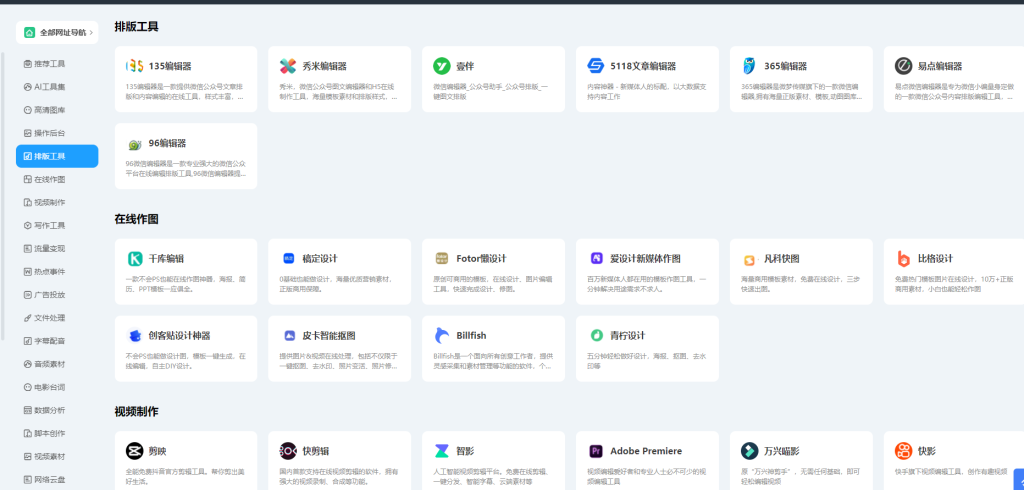Select 在线作图 in the sidebar
The width and height of the screenshot is (1024, 490).
50,179
